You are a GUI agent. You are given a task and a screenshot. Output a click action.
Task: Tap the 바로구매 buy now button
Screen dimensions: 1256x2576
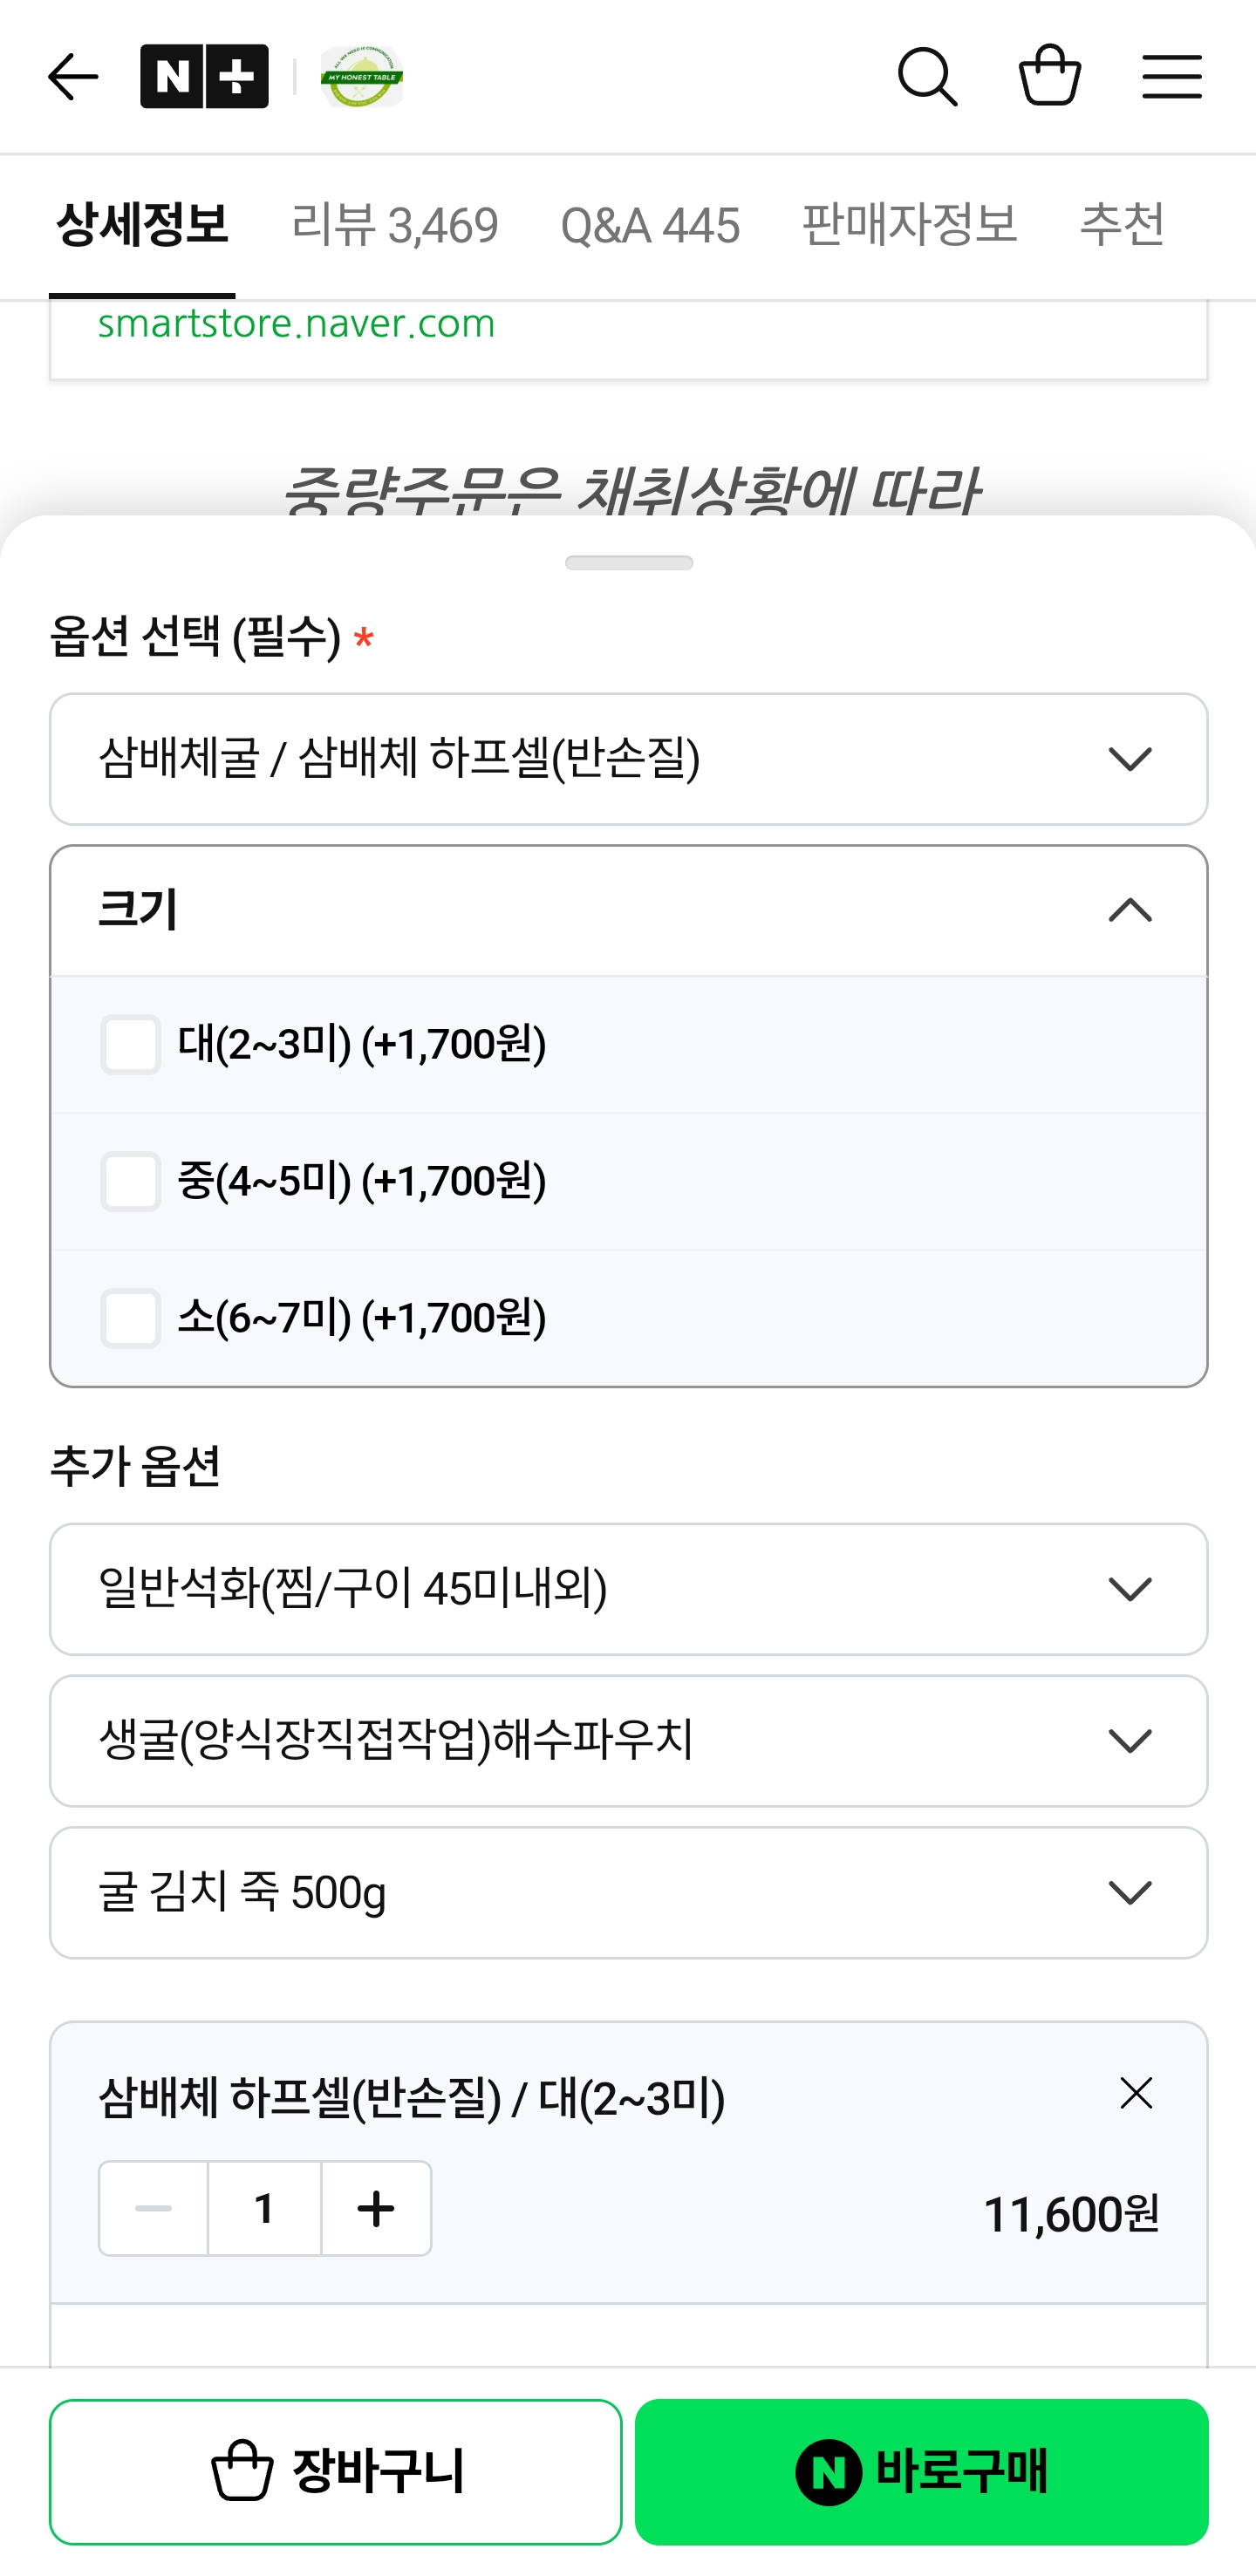coord(921,2471)
